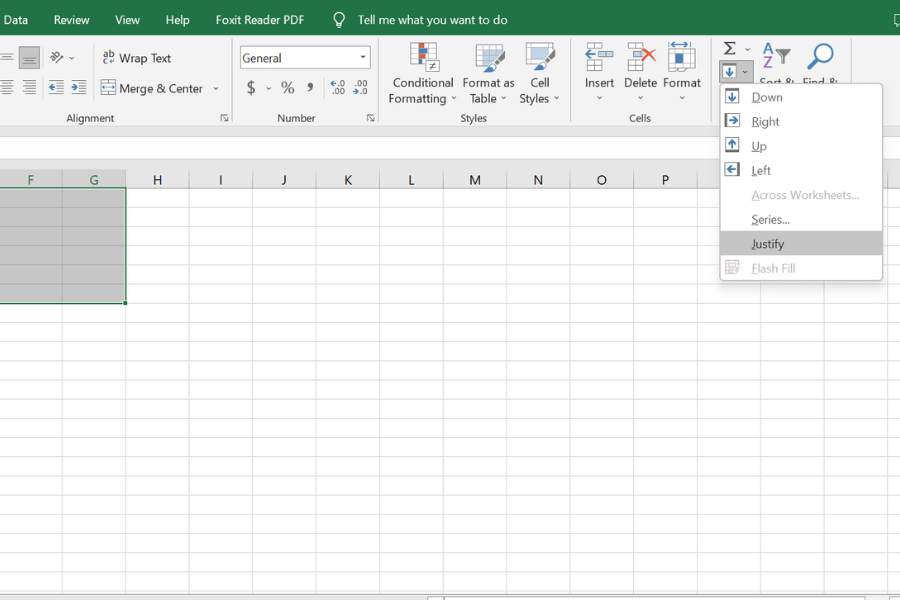Select Series... in the Fill menu

[770, 220]
